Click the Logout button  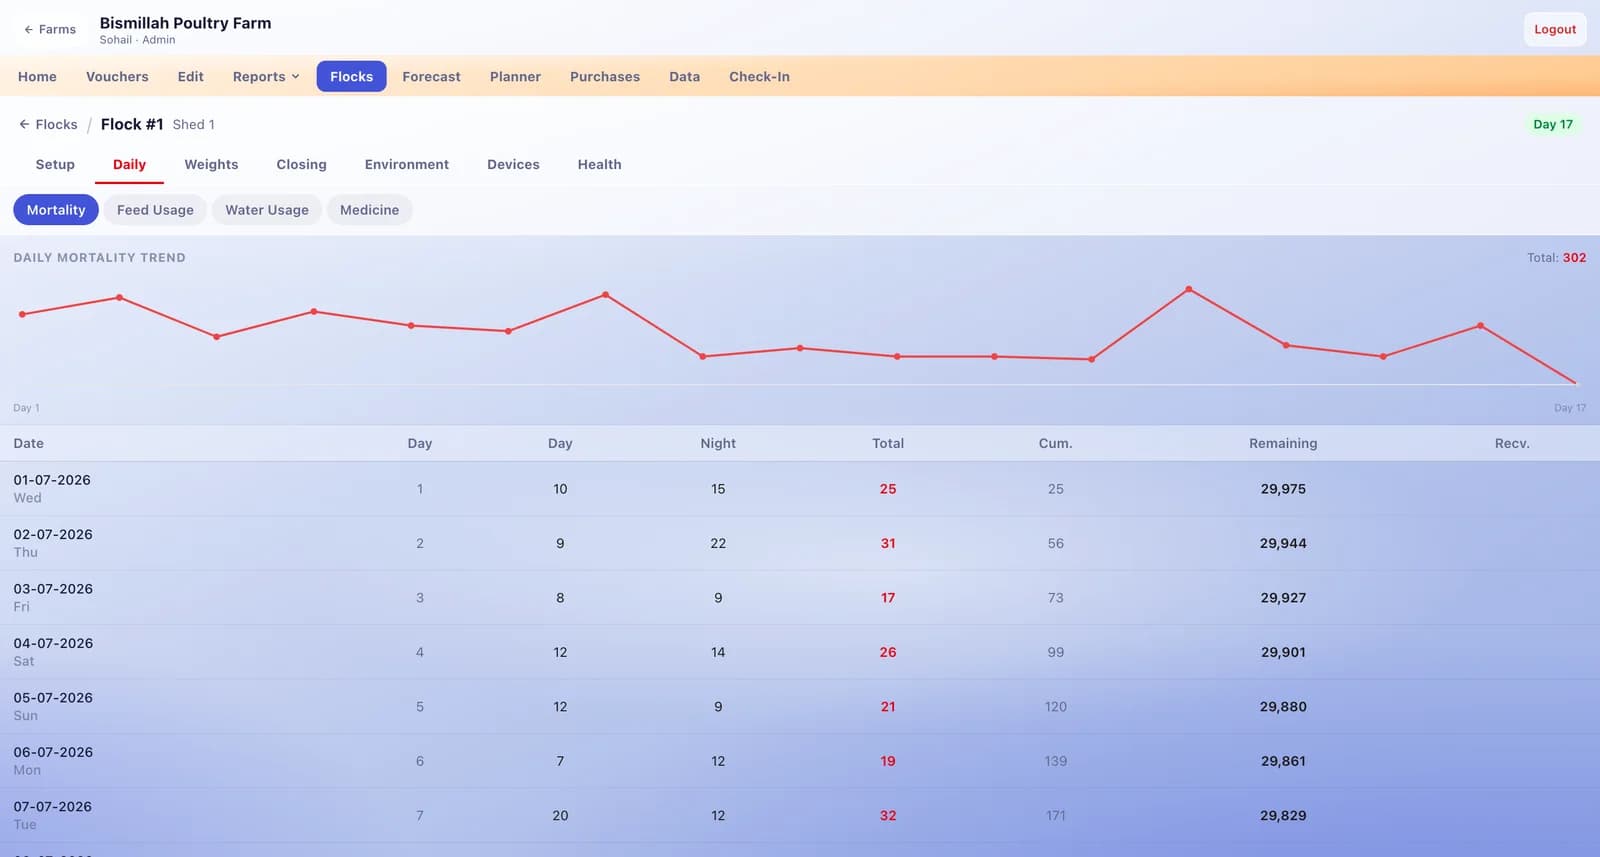click(1555, 30)
